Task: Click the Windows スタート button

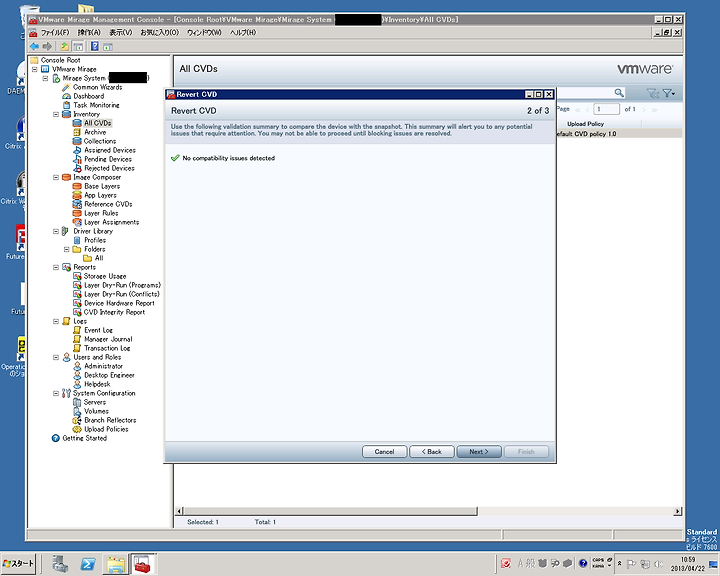Action: [x=18, y=563]
